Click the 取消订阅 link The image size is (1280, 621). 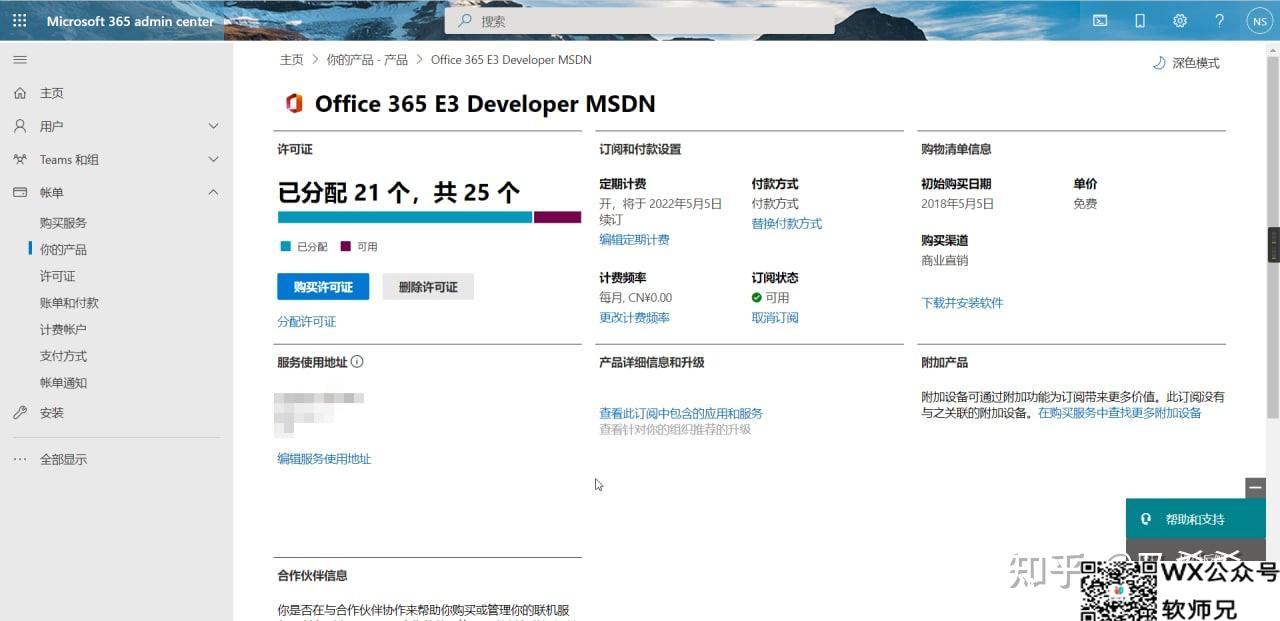[x=775, y=318]
